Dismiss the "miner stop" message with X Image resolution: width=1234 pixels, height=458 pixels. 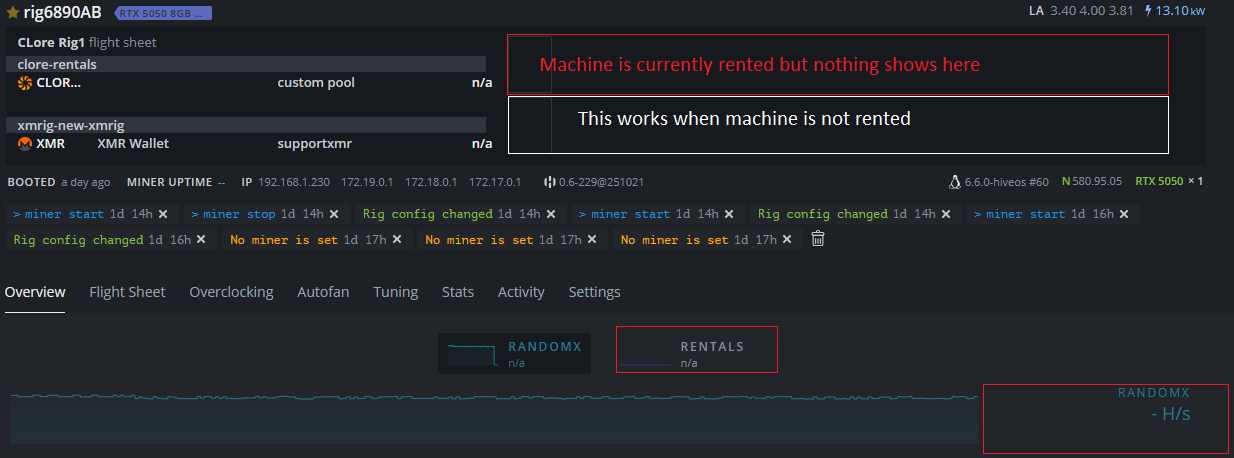334,214
